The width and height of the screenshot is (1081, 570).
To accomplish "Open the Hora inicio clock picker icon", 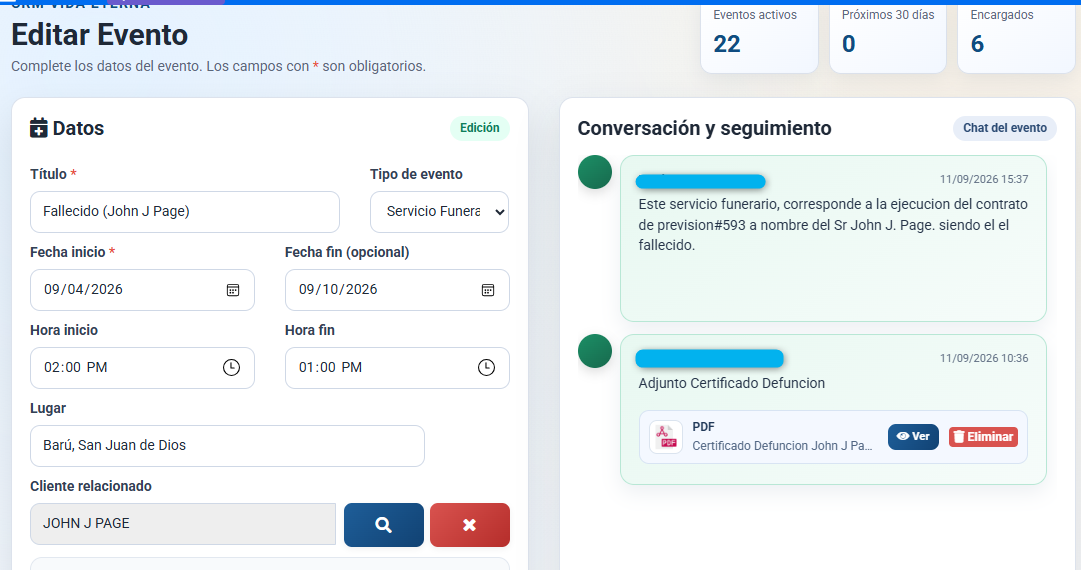I will click(231, 367).
